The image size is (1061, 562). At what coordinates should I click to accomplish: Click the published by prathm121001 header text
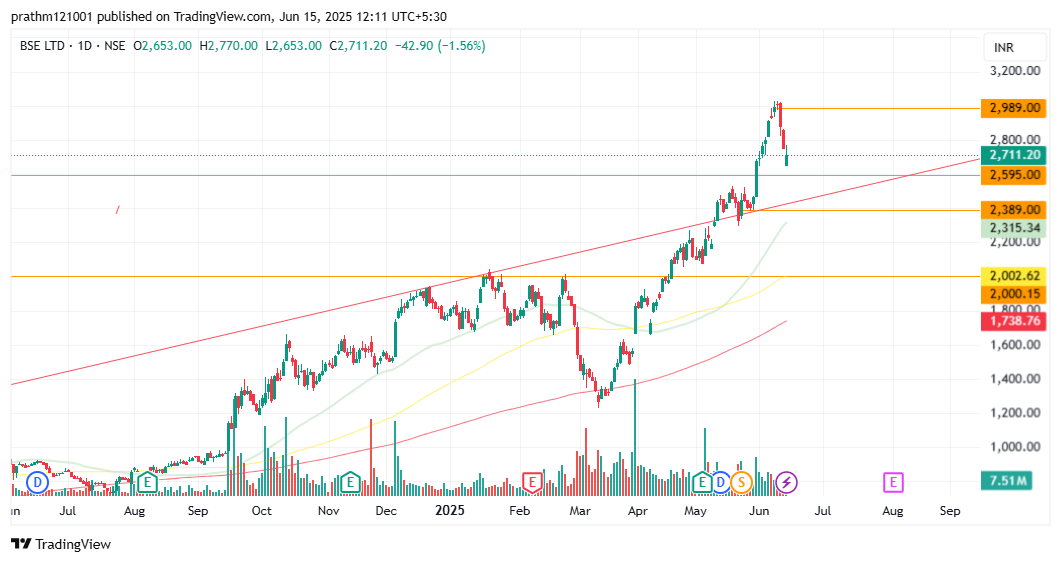(x=229, y=16)
